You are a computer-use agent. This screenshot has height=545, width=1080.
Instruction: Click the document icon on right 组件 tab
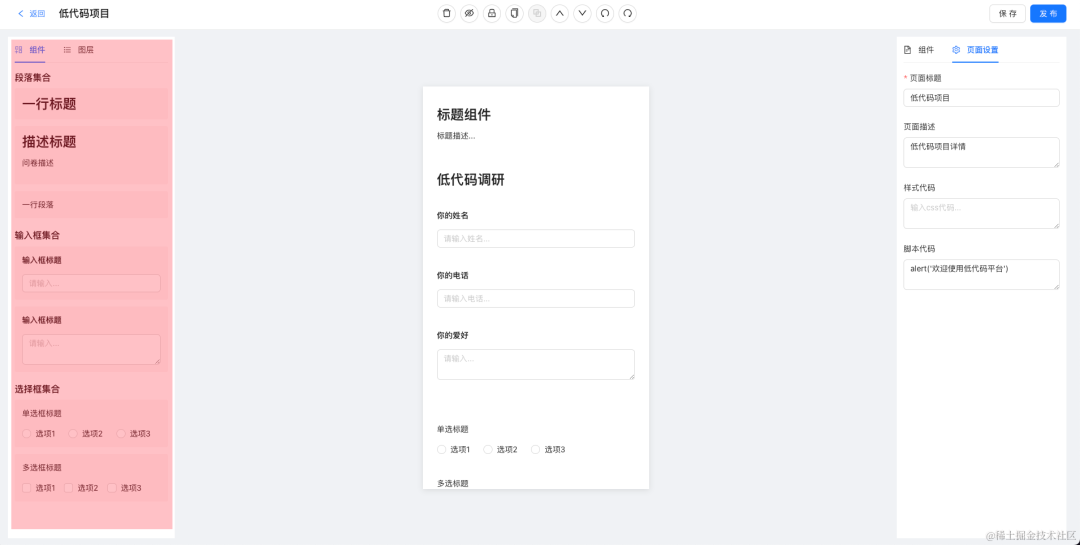pos(908,50)
